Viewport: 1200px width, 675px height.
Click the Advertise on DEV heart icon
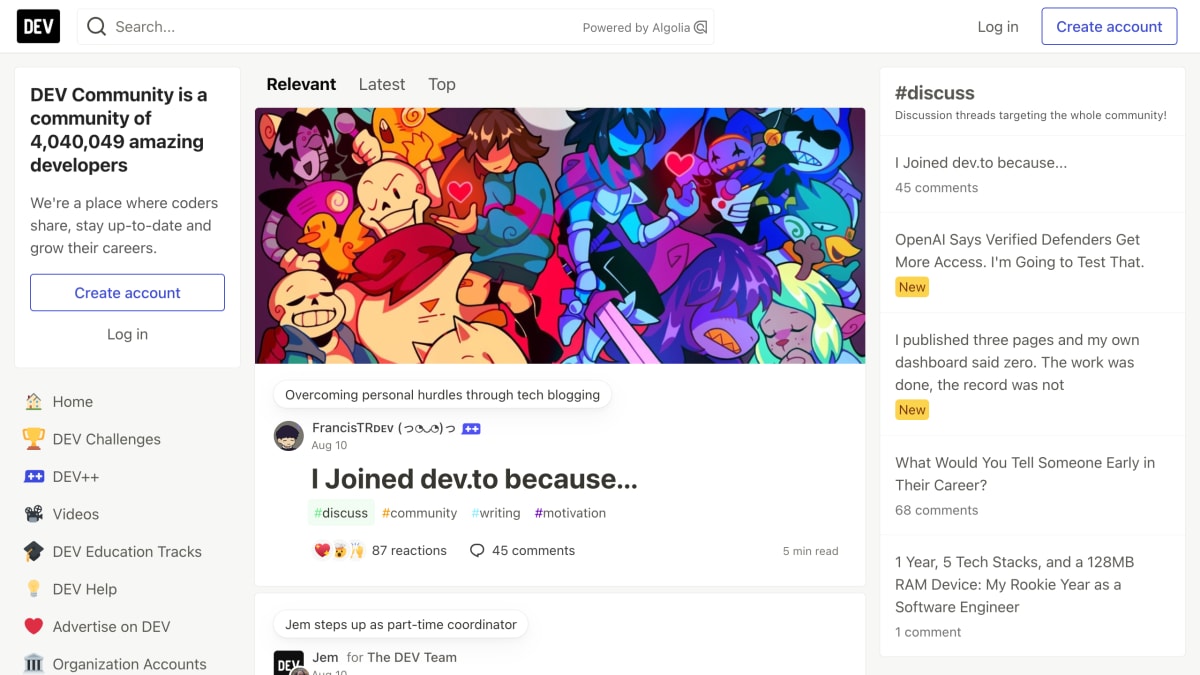click(x=34, y=626)
